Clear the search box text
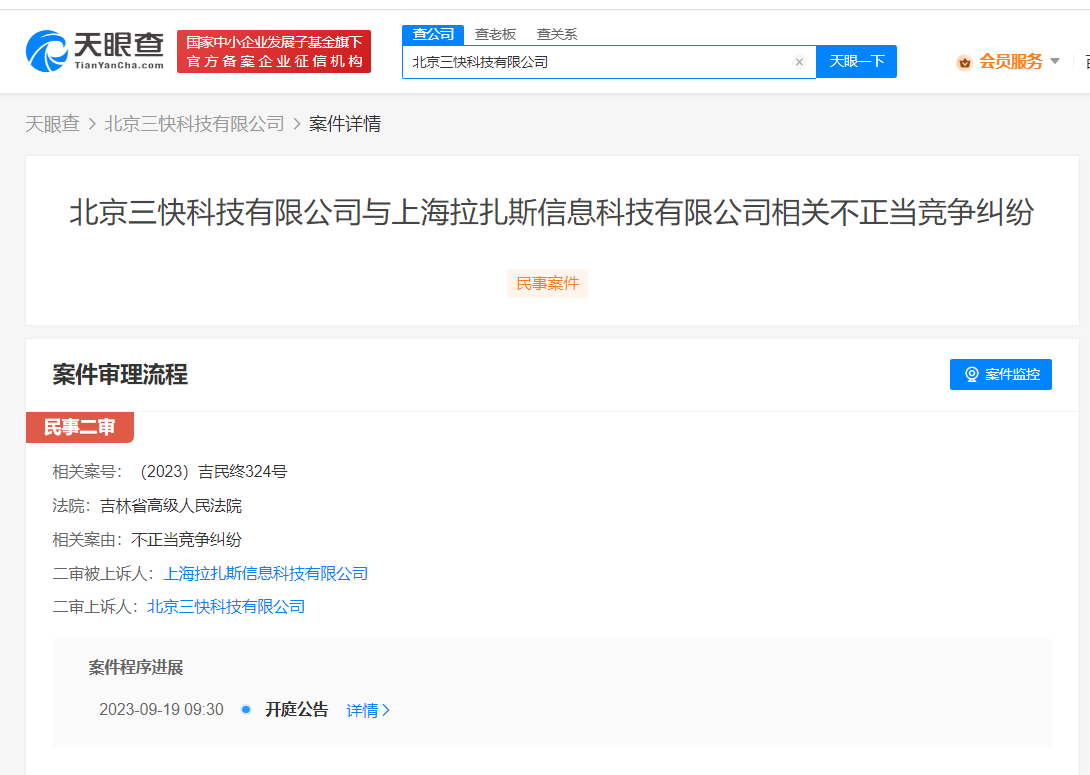This screenshot has width=1090, height=775. click(799, 62)
